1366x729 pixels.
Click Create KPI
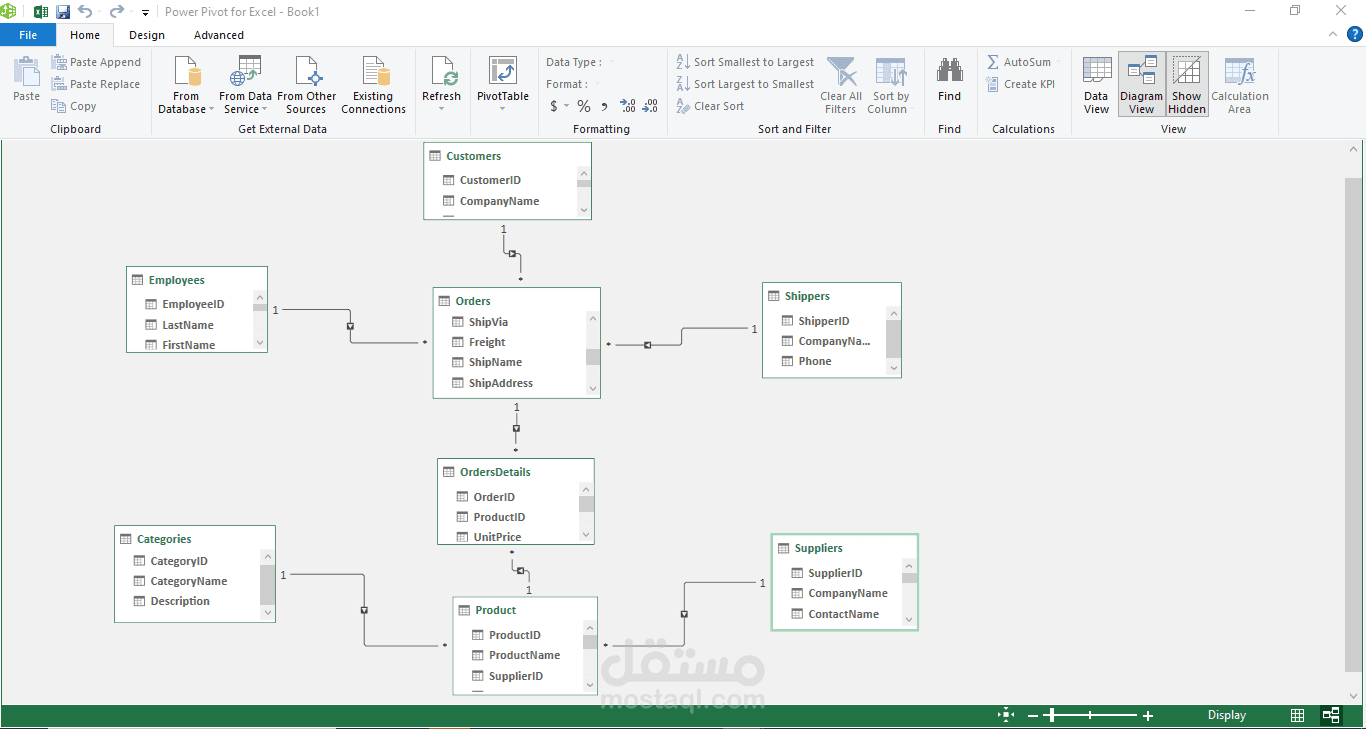pyautogui.click(x=1021, y=84)
